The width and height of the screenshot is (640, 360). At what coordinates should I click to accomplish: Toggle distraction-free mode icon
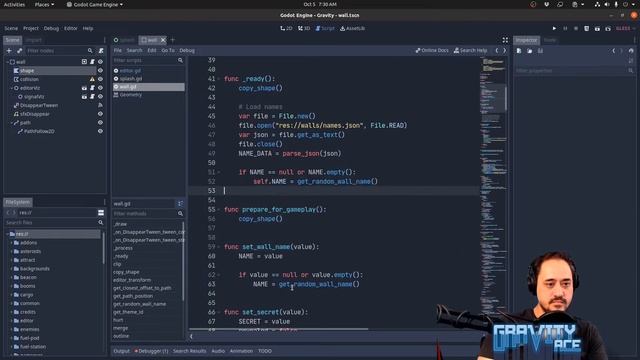point(505,40)
